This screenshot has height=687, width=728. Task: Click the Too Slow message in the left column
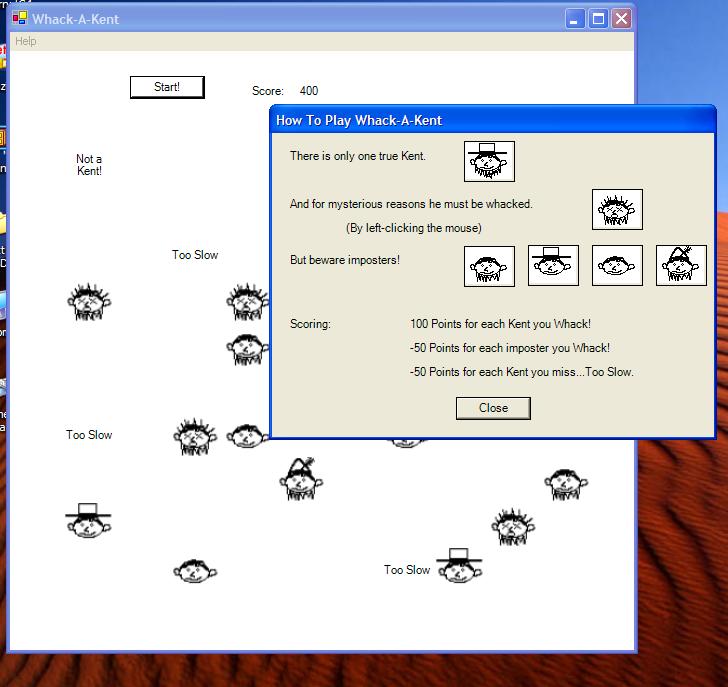[89, 435]
